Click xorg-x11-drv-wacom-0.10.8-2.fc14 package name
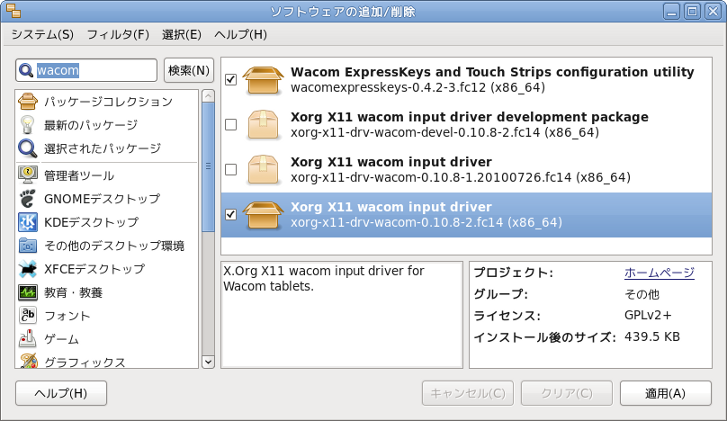The height and width of the screenshot is (421, 727). [x=426, y=222]
